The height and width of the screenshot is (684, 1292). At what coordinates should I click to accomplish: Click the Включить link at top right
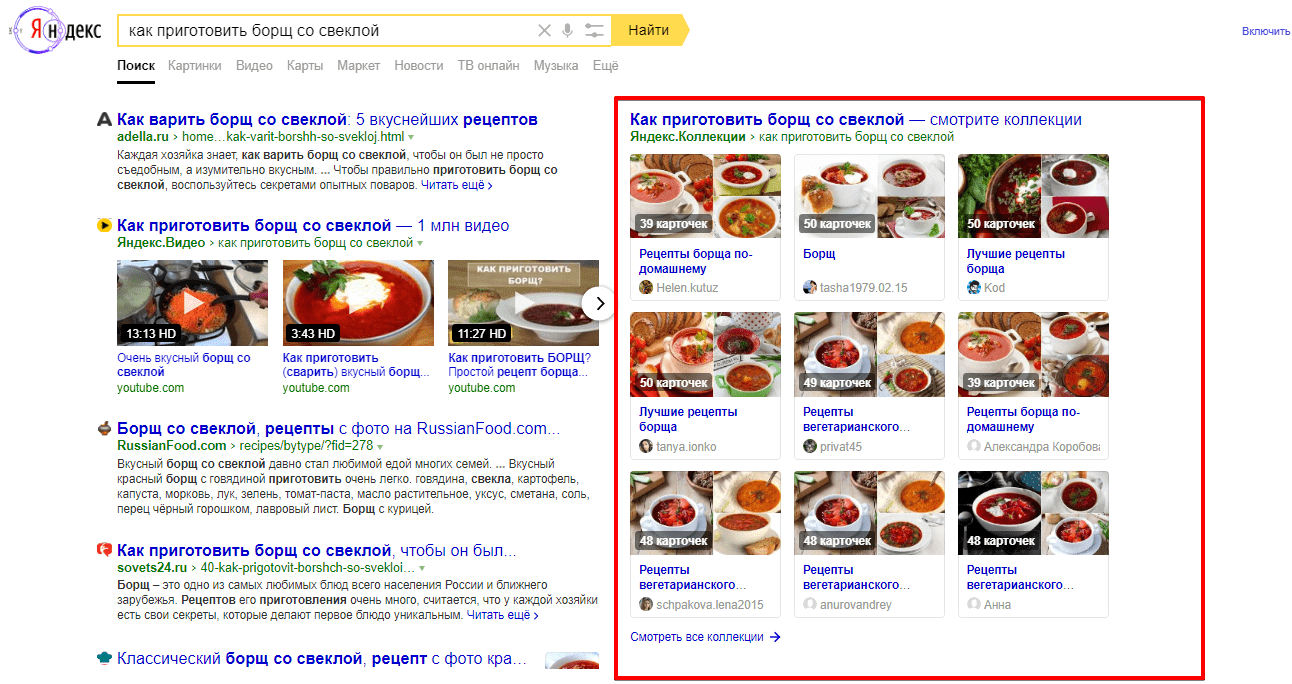click(1266, 31)
